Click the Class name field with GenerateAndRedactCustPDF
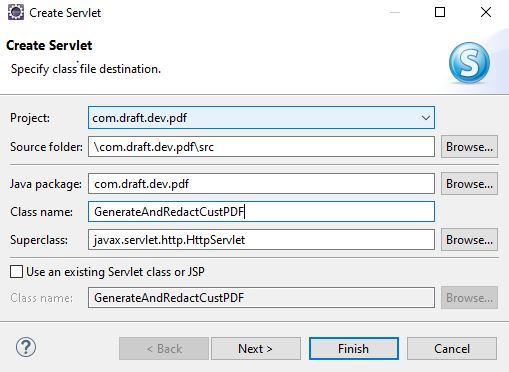Viewport: 509px width, 372px height. [x=261, y=212]
